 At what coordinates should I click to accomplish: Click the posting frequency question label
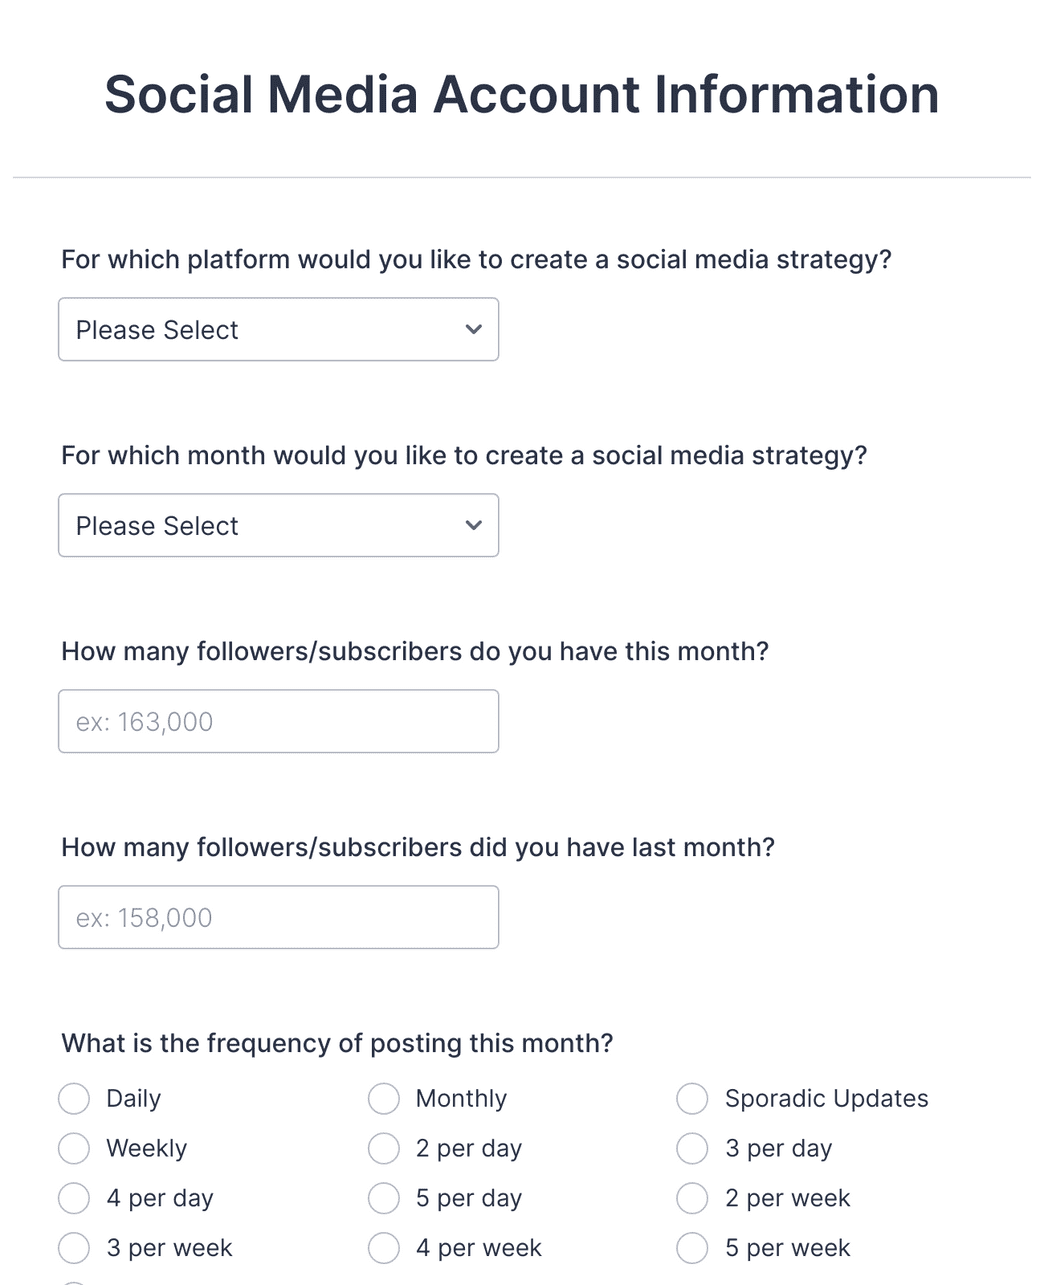click(x=337, y=1043)
